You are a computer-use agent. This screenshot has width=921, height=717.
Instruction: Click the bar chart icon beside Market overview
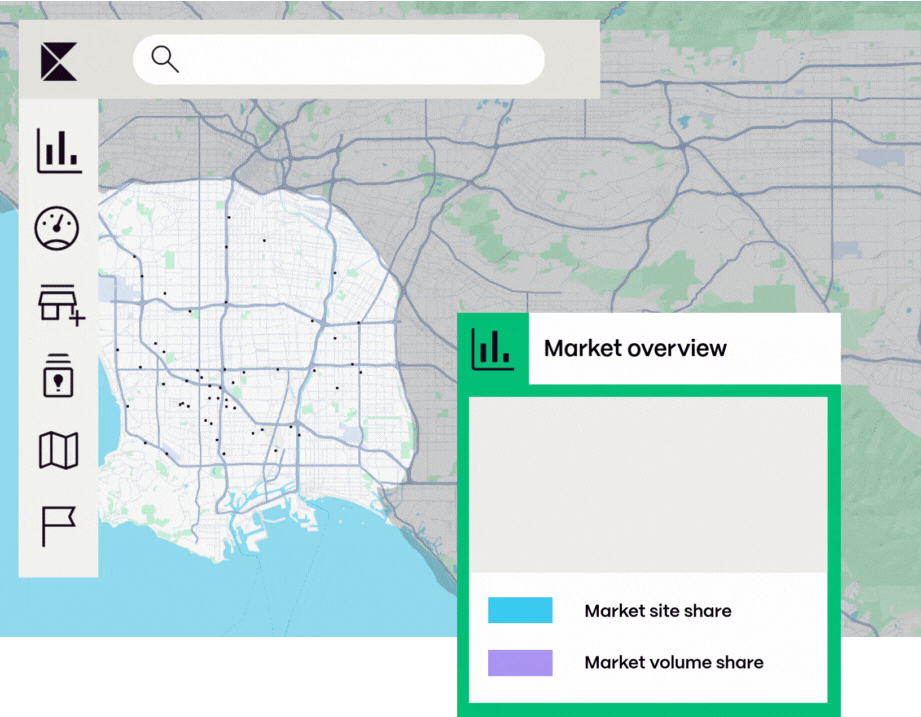pyautogui.click(x=492, y=349)
